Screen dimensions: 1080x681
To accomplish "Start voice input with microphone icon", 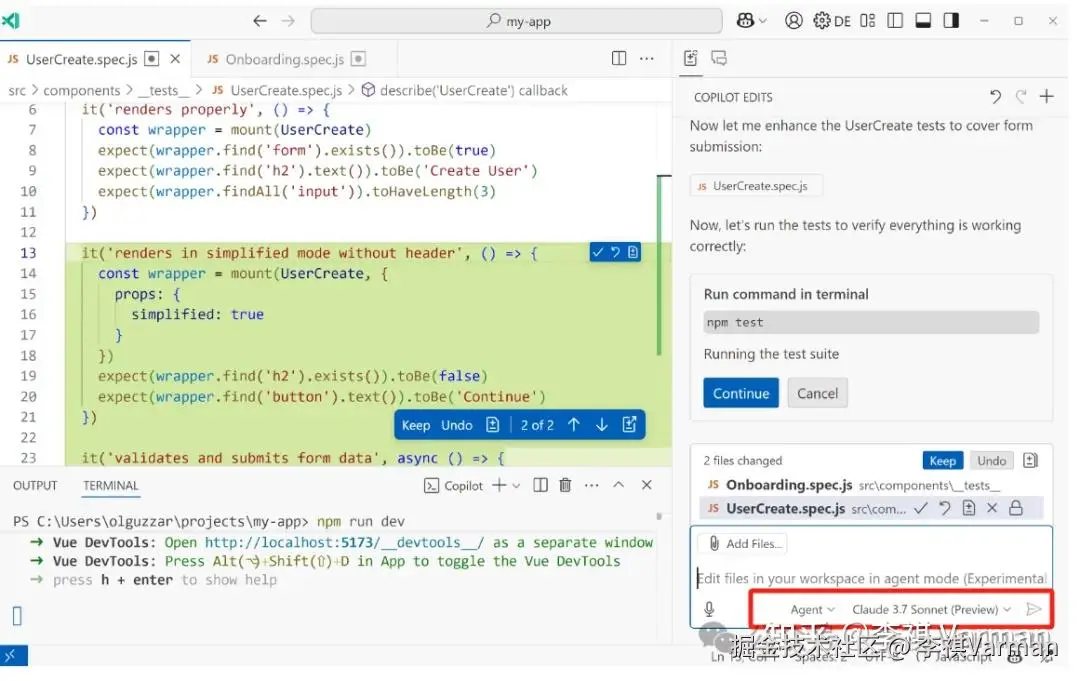I will tap(709, 609).
